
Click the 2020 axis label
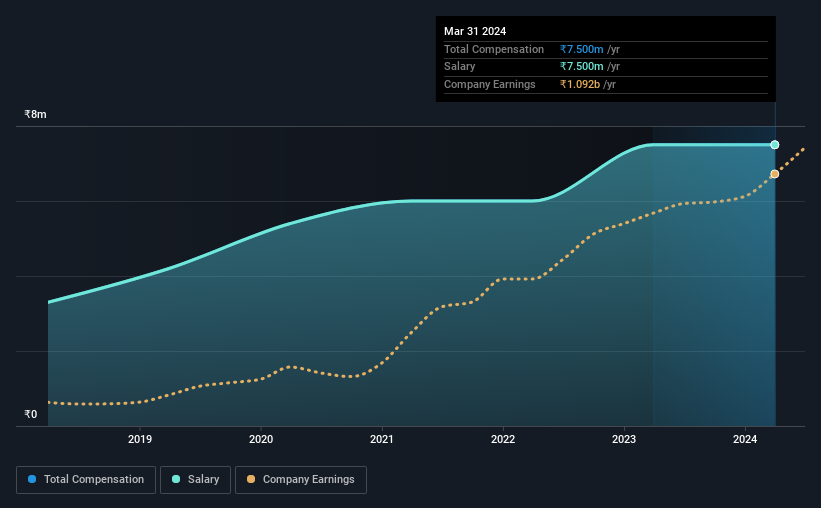261,439
